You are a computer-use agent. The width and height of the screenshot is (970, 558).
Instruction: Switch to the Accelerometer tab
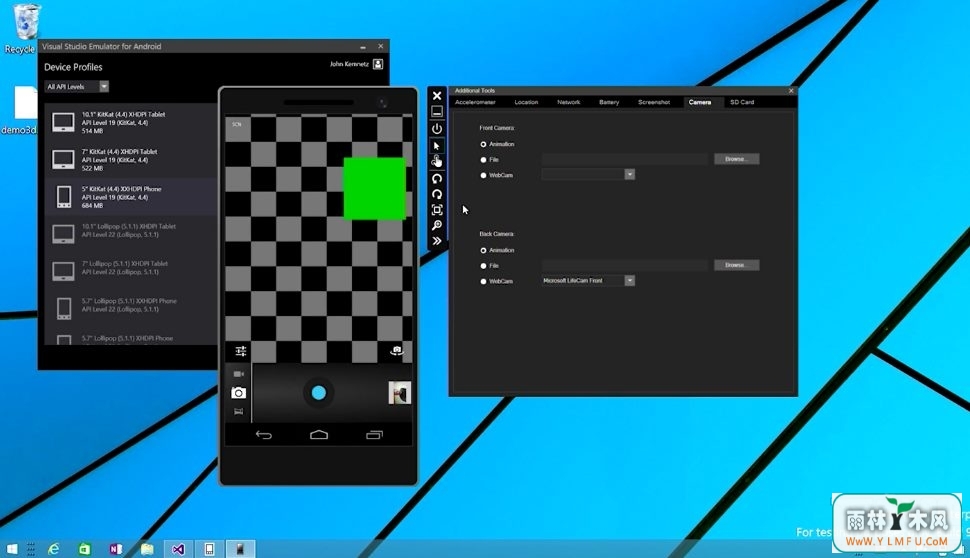[475, 102]
